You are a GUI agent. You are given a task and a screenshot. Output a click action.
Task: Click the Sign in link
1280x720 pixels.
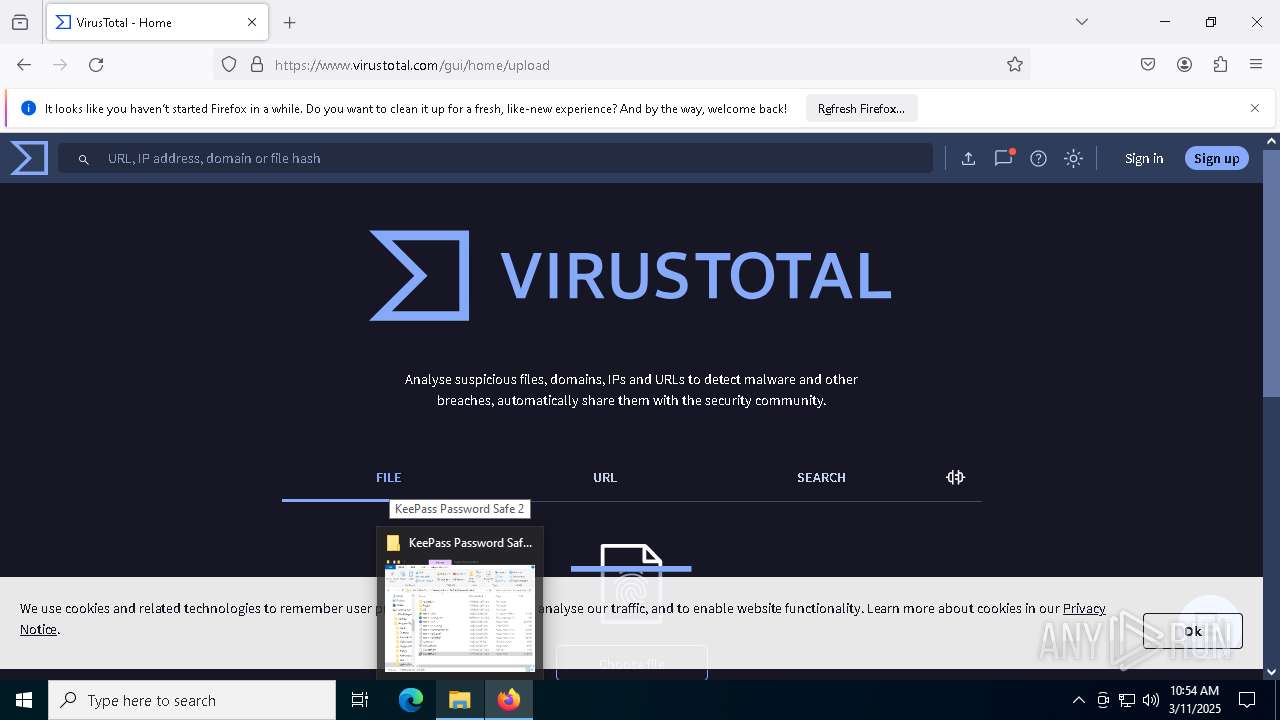point(1144,158)
